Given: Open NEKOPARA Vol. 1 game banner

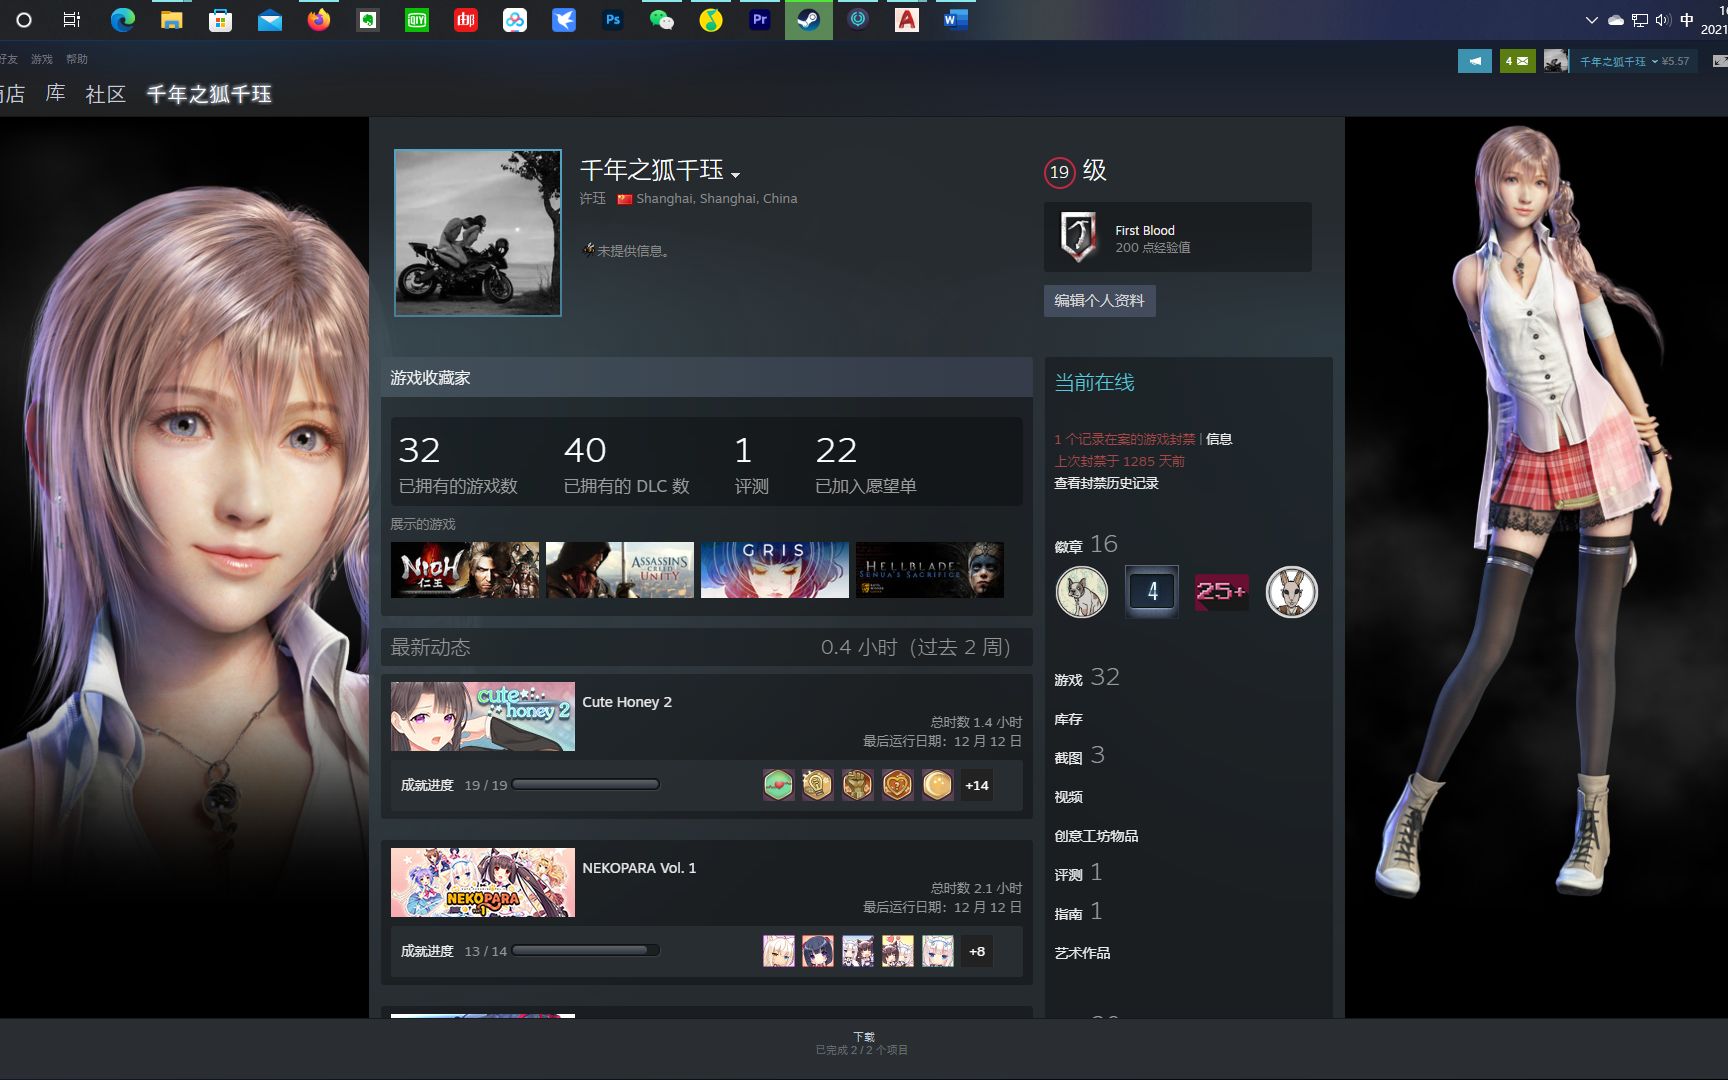Looking at the screenshot, I should [483, 883].
